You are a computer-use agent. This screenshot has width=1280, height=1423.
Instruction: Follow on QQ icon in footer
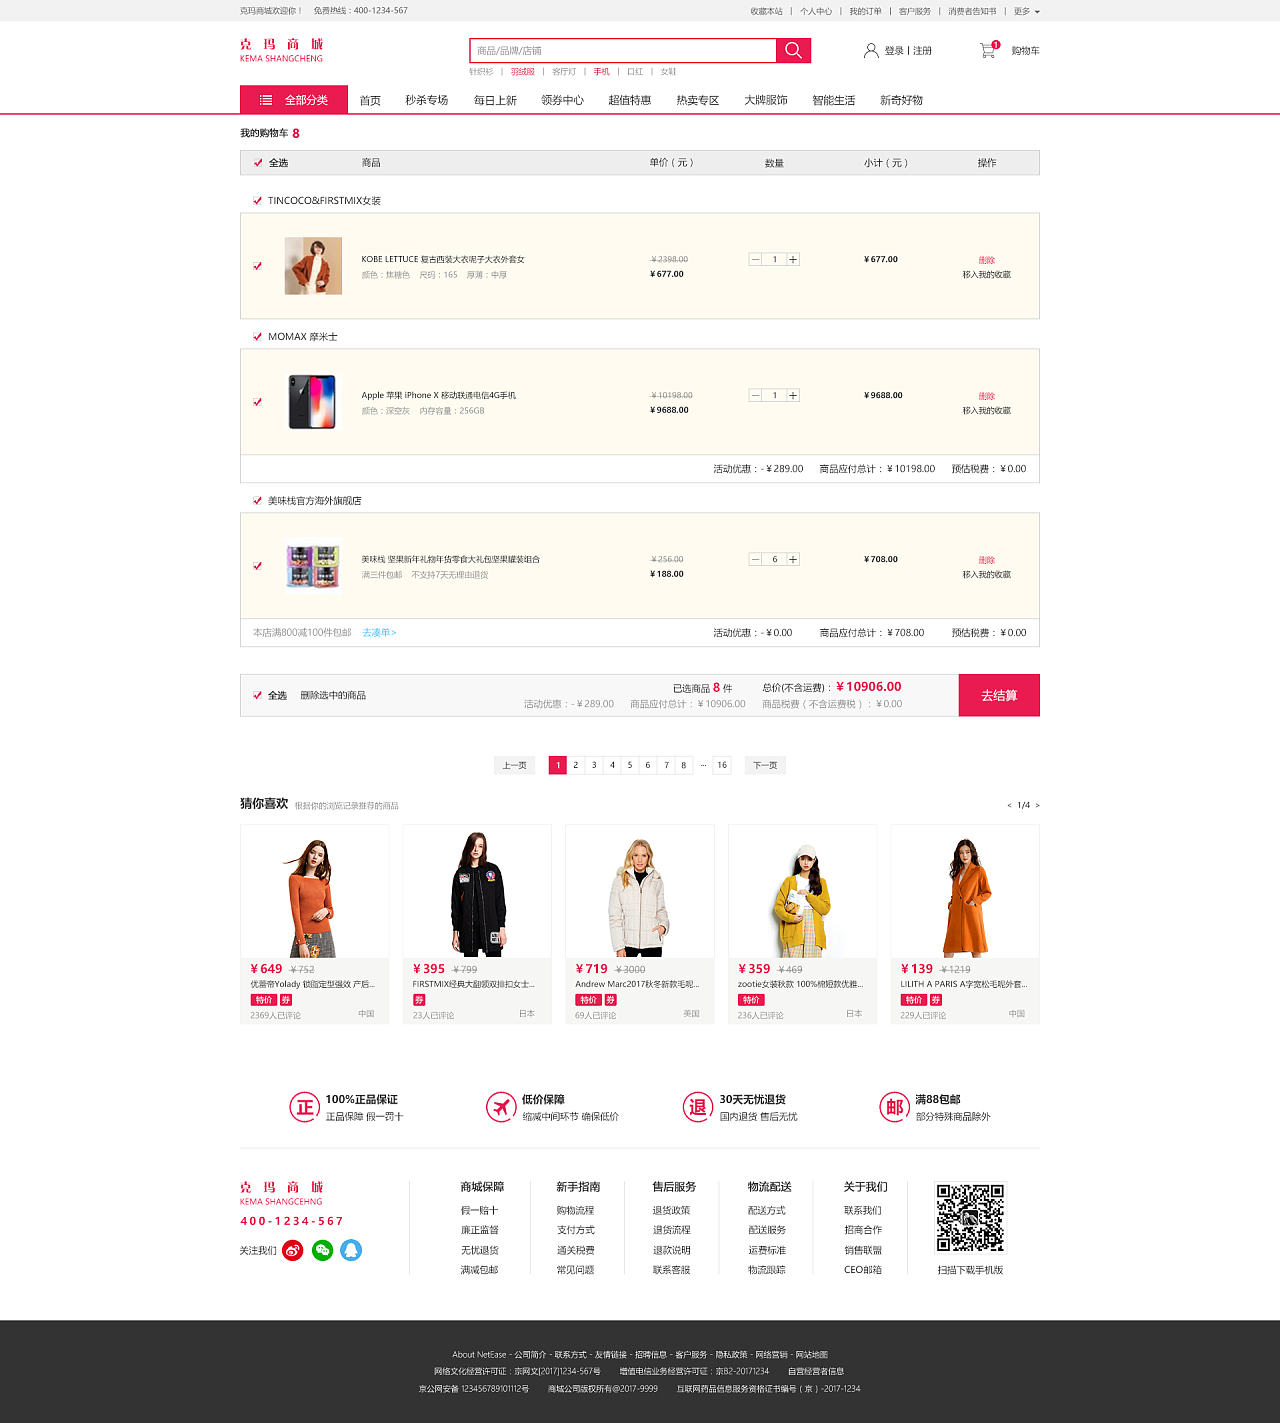(x=351, y=1250)
